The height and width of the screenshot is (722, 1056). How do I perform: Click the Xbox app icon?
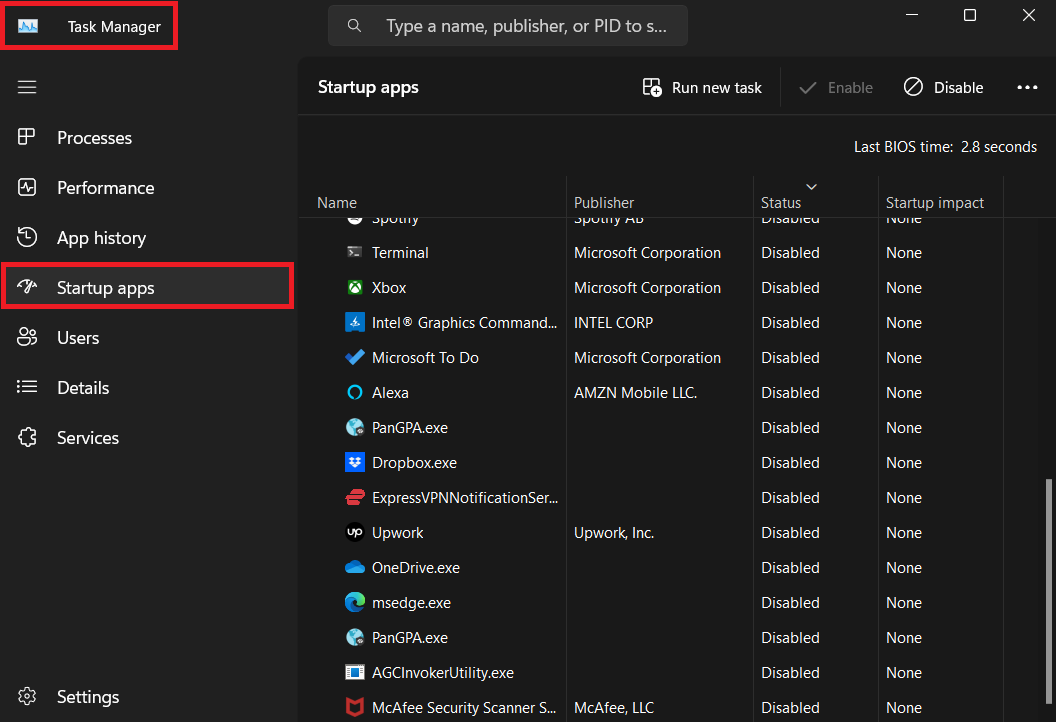(354, 288)
